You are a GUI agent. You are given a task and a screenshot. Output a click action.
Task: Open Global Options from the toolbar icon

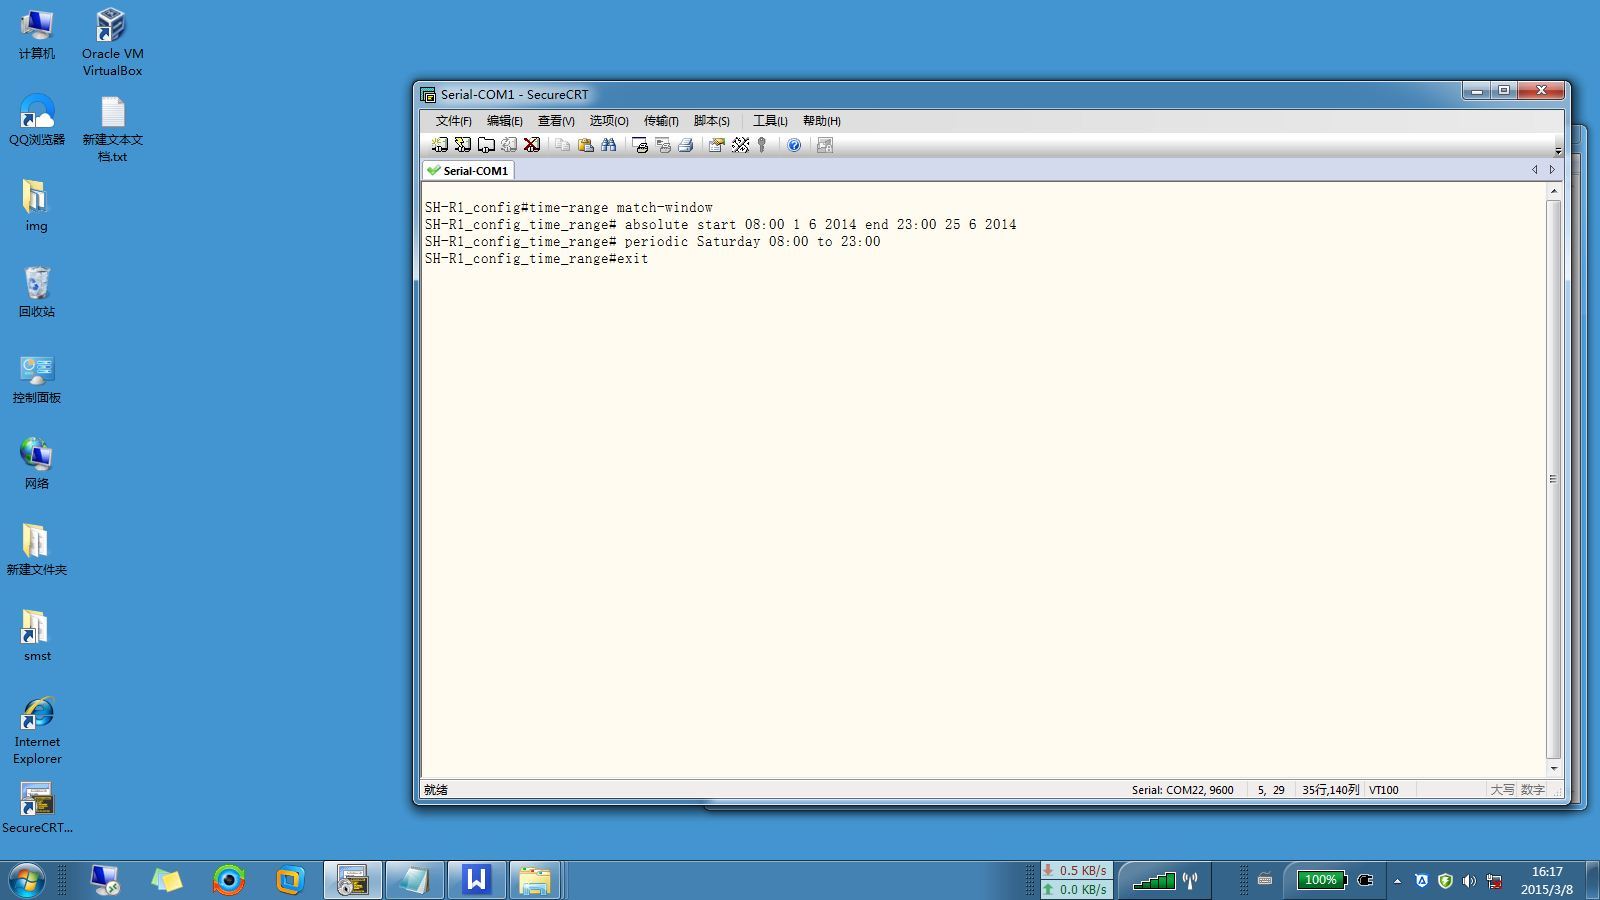coord(740,145)
